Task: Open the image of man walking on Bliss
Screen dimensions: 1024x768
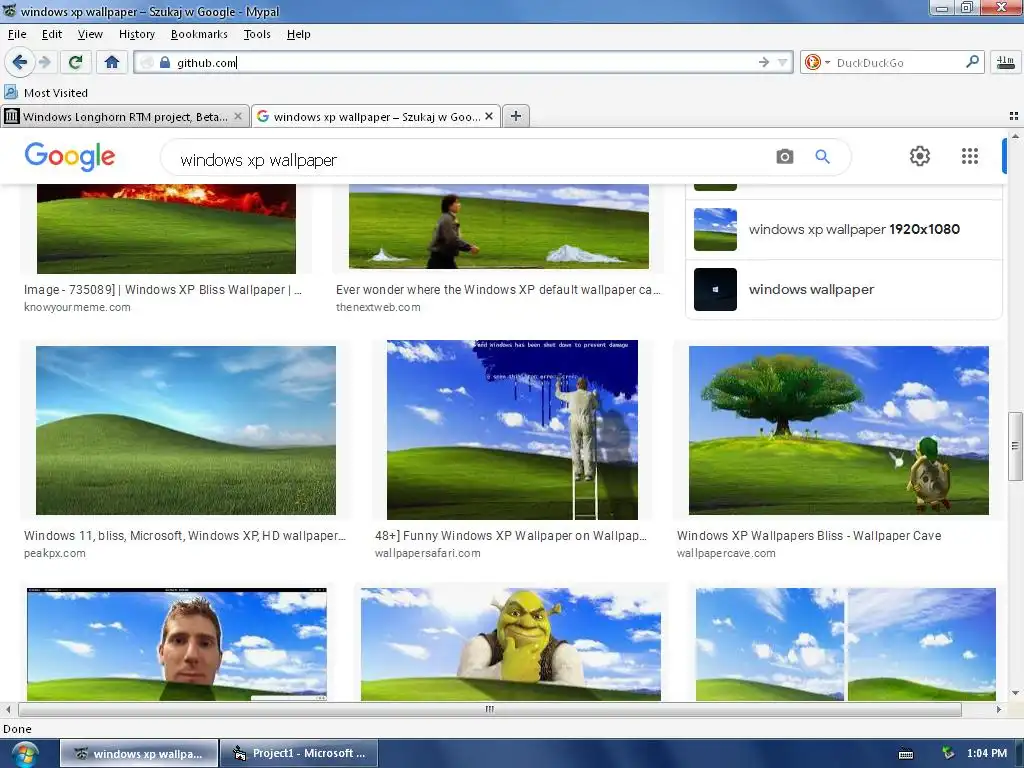Action: pyautogui.click(x=499, y=226)
